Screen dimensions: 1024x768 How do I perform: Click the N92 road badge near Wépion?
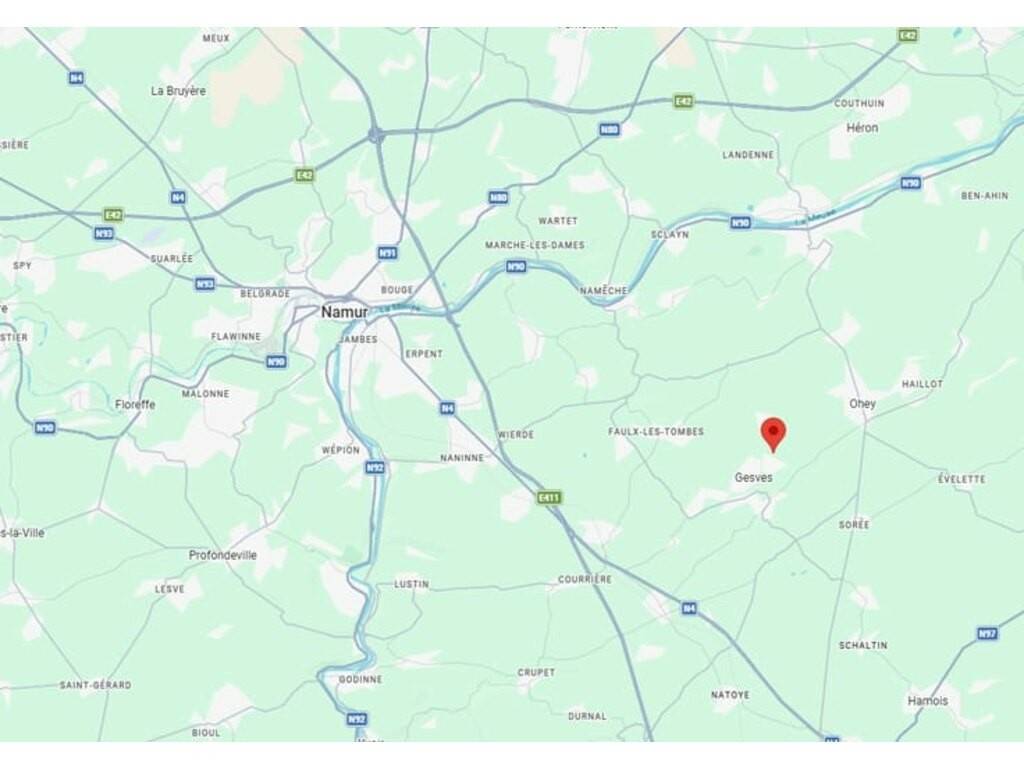tap(375, 468)
